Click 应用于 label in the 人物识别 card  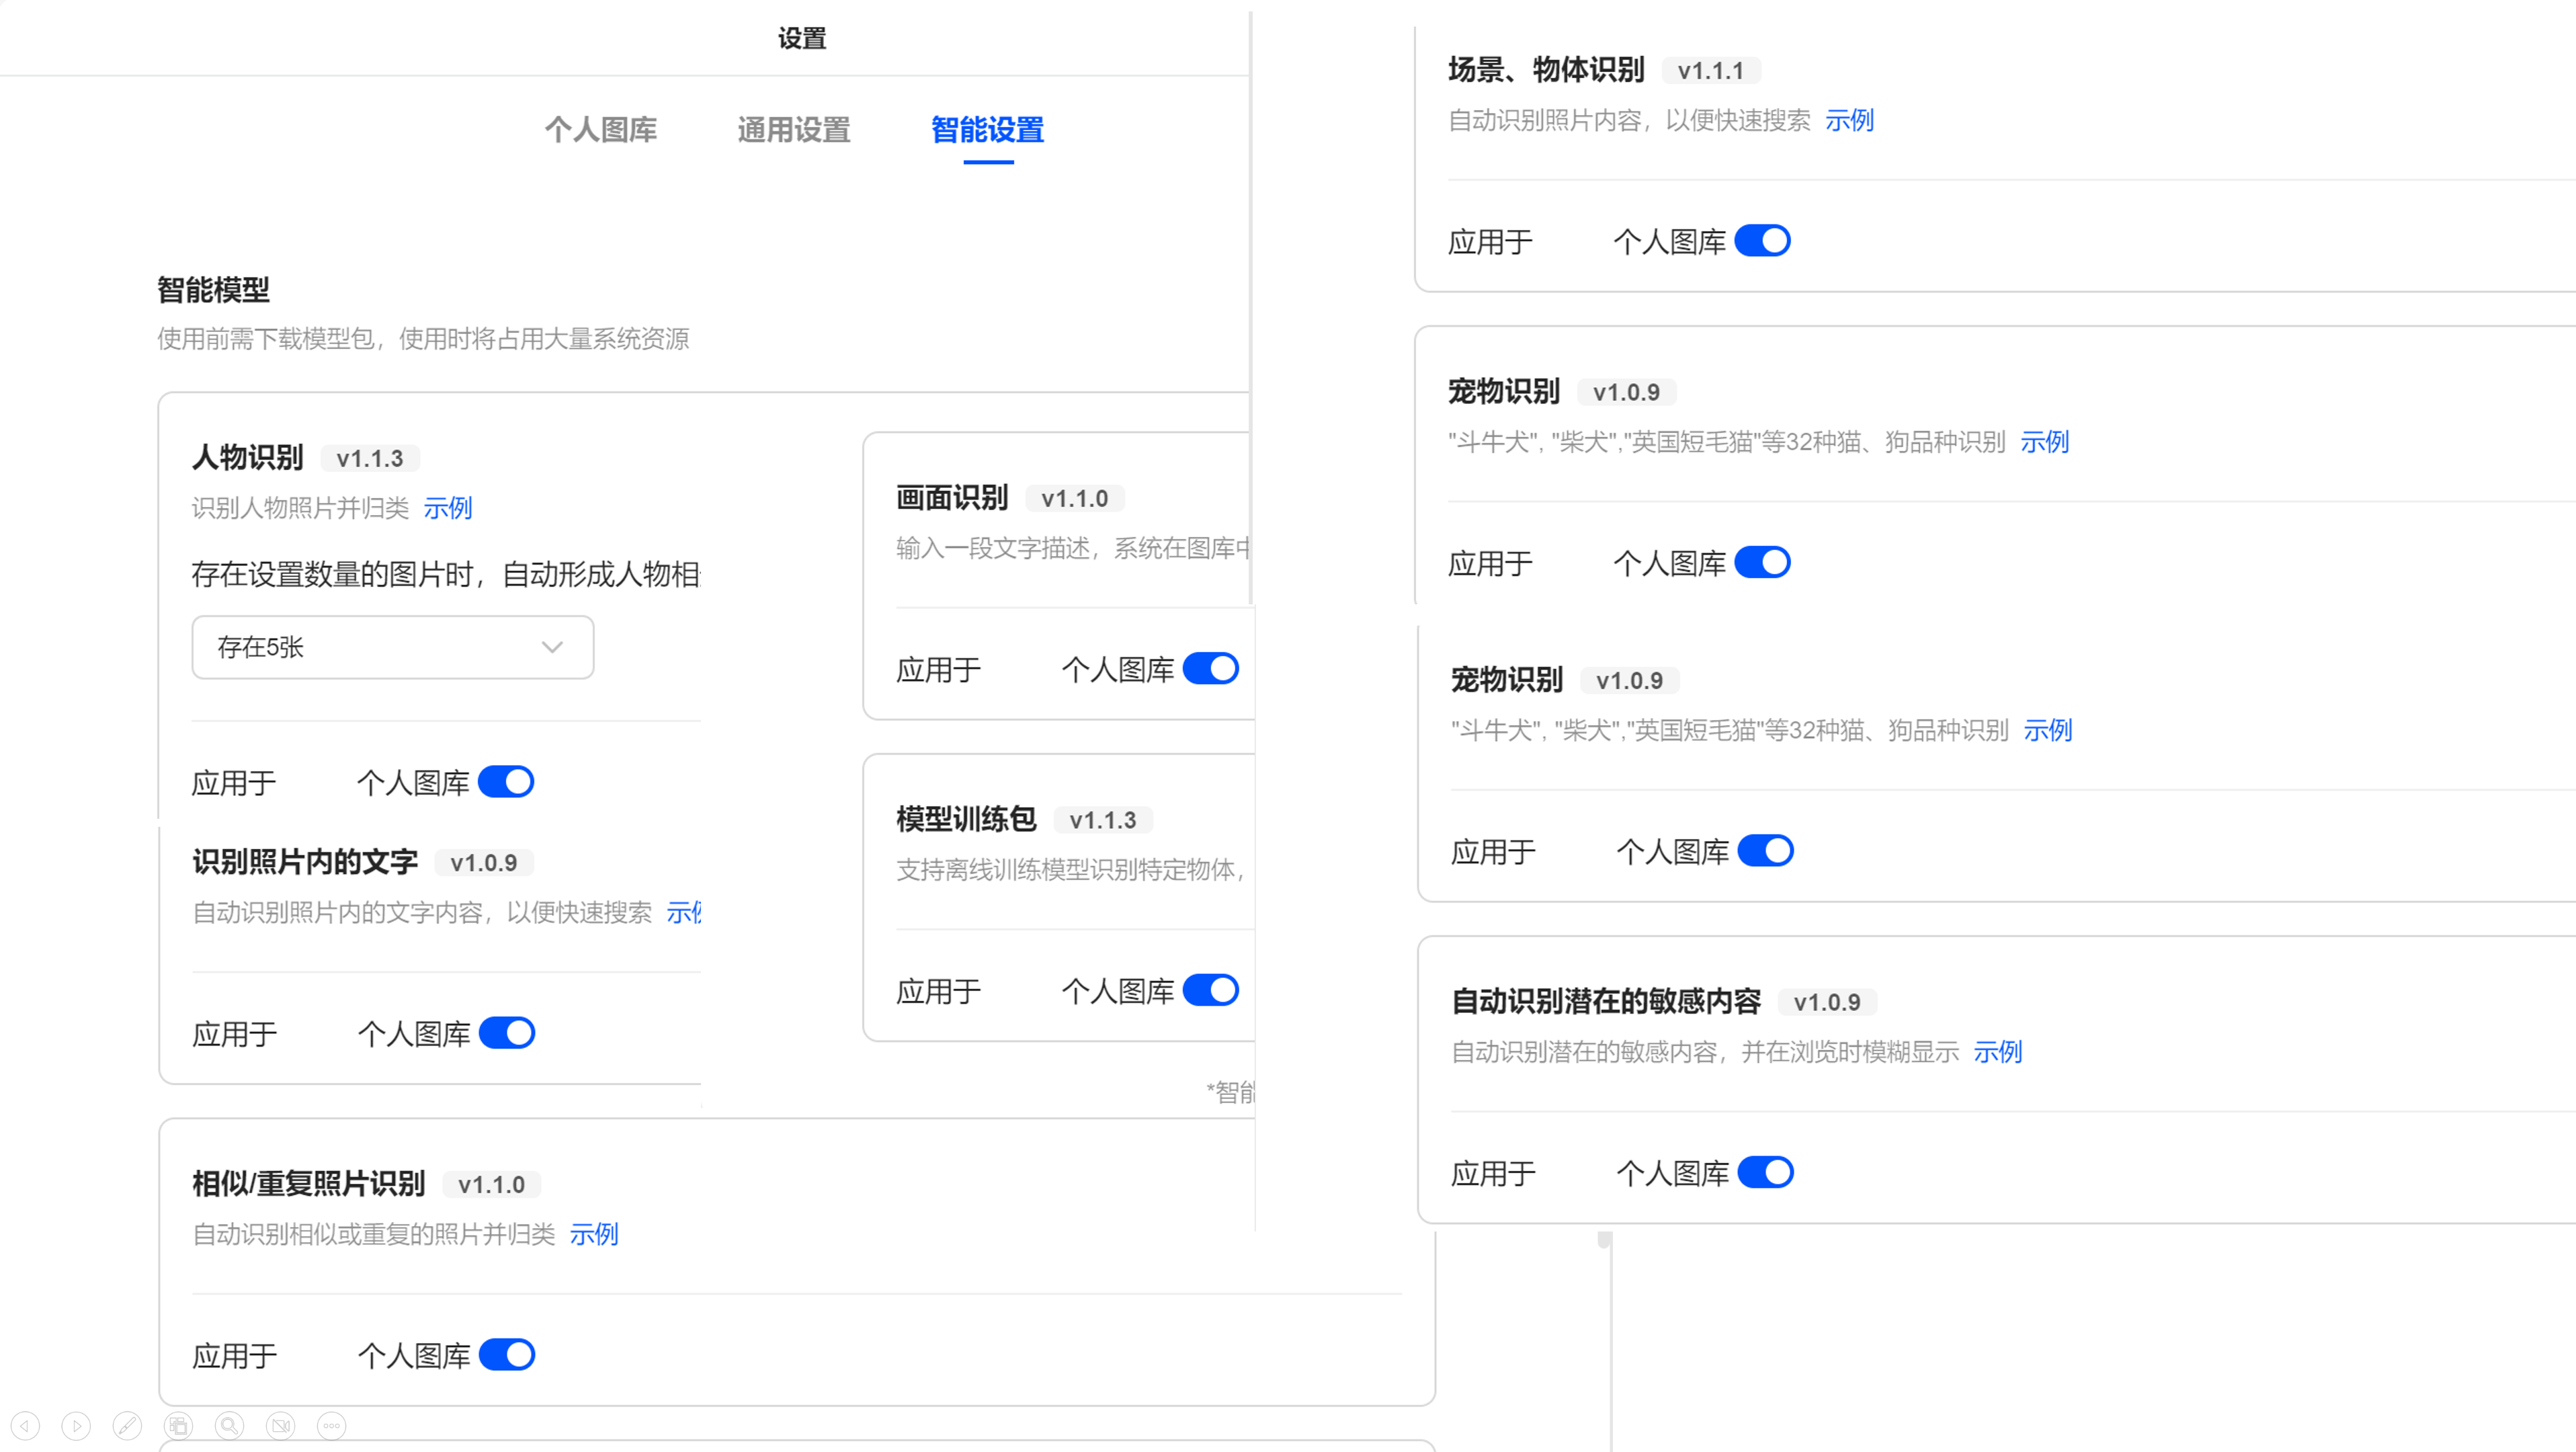(234, 783)
